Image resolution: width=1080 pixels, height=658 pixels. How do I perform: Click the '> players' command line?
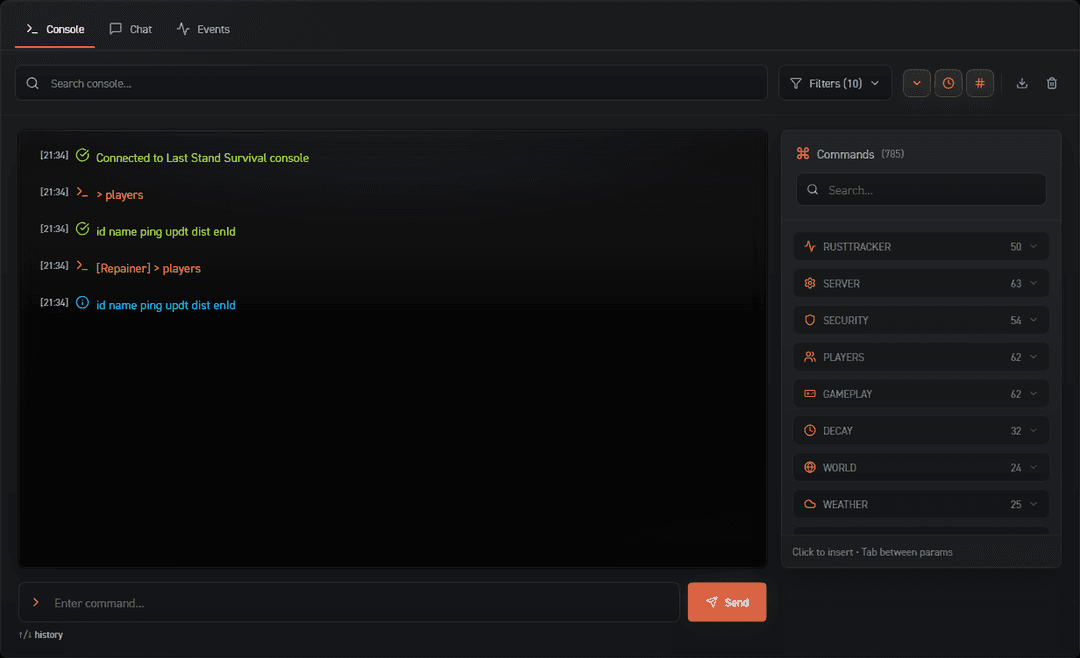pos(120,195)
